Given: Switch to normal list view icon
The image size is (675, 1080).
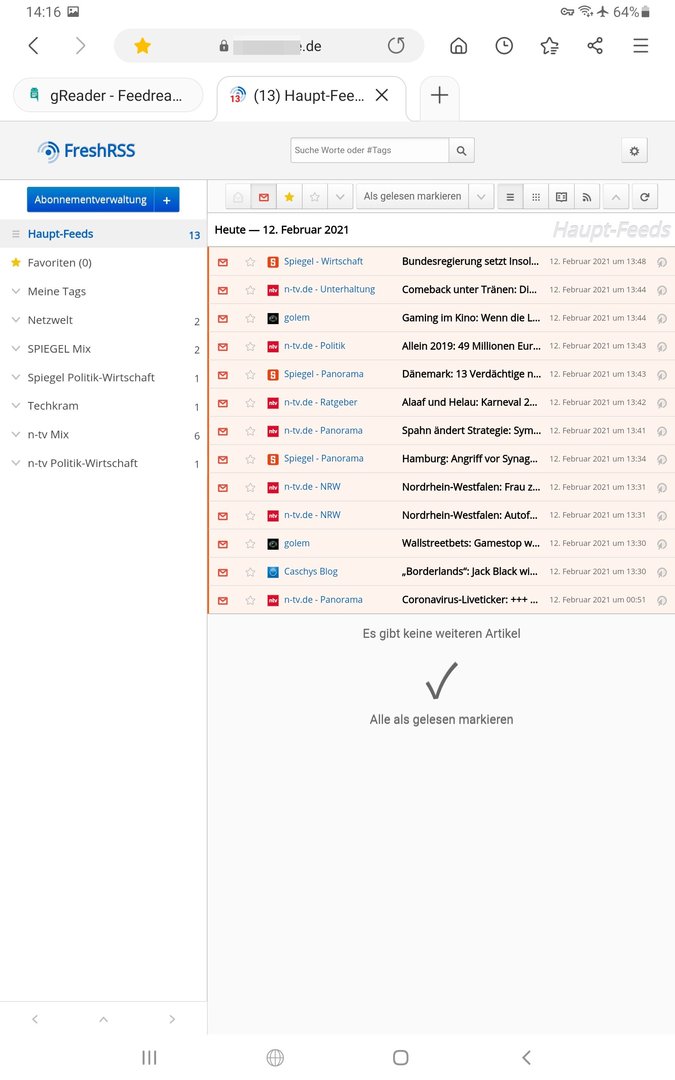Looking at the screenshot, I should [x=510, y=197].
